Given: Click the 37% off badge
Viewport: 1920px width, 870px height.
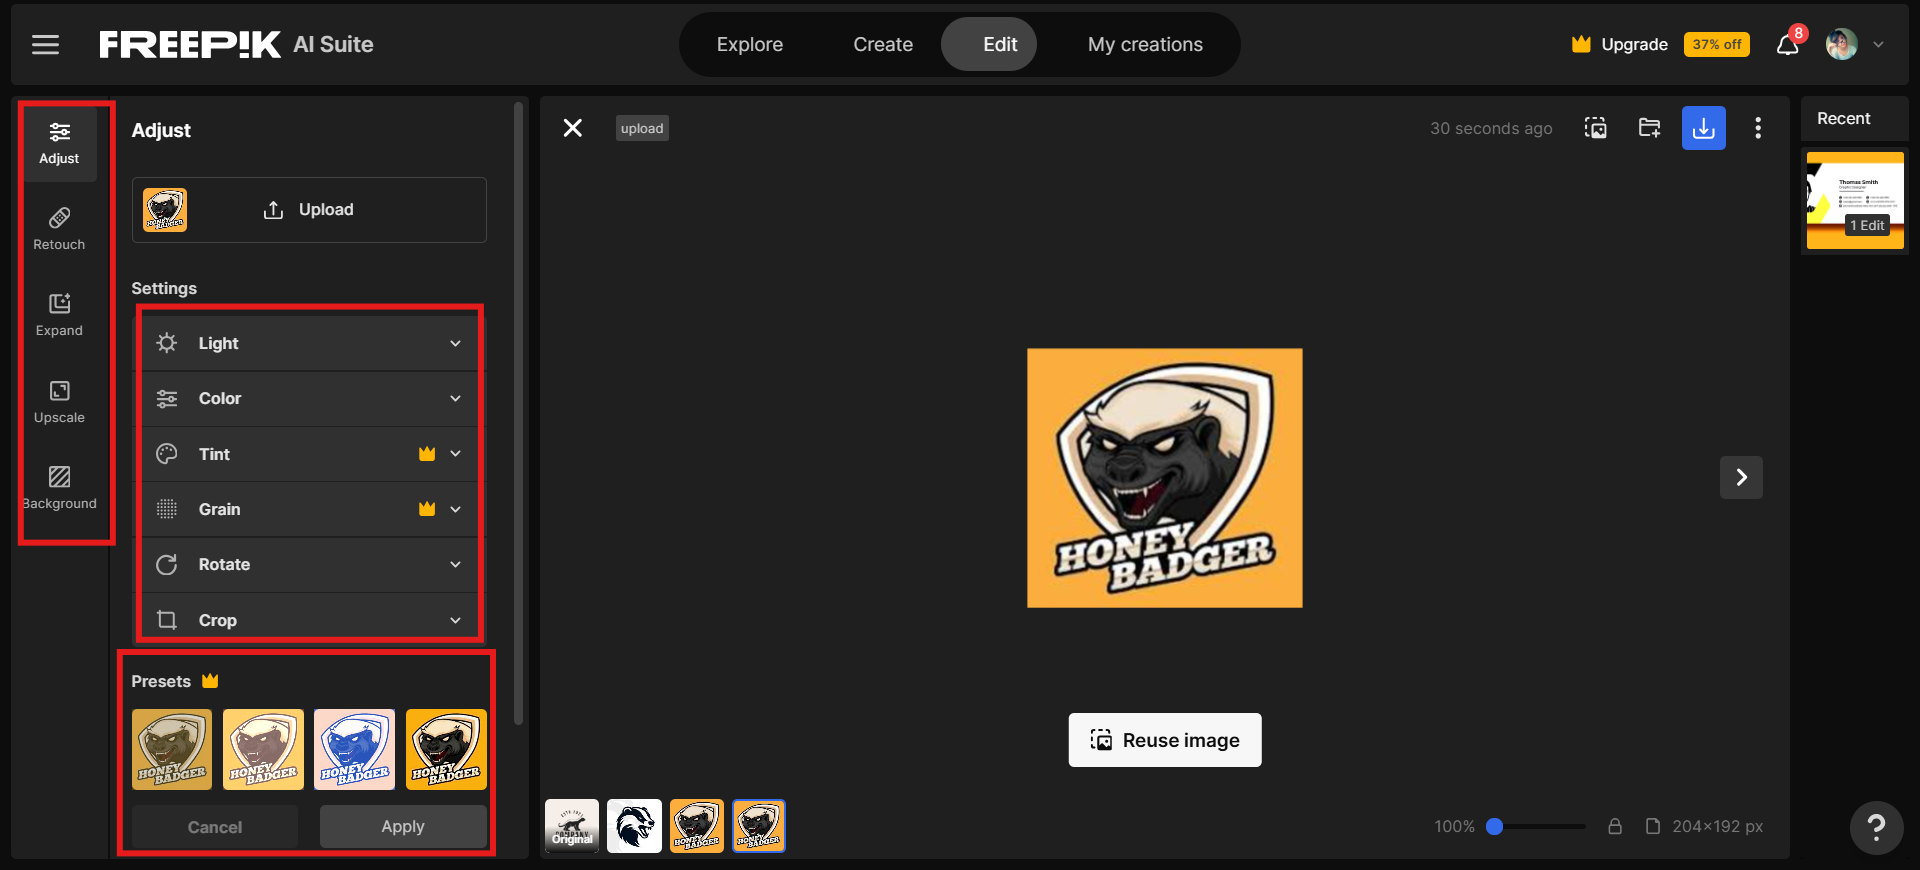Looking at the screenshot, I should tap(1716, 44).
